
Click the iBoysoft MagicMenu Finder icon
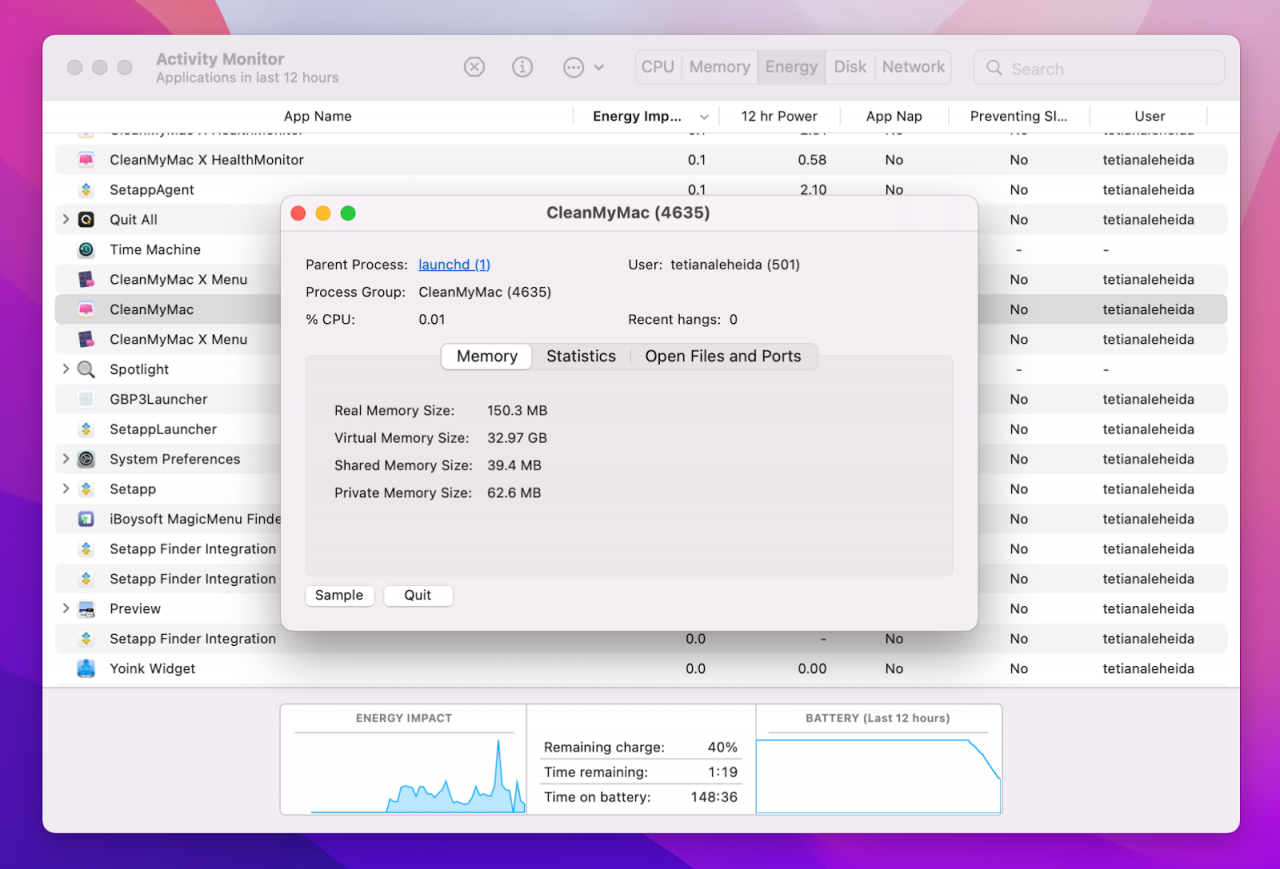tap(87, 519)
